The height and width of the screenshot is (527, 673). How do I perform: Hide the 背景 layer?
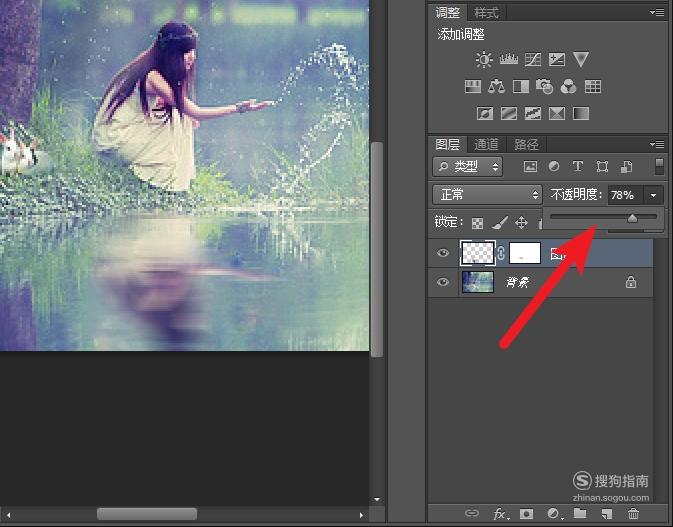(x=443, y=282)
